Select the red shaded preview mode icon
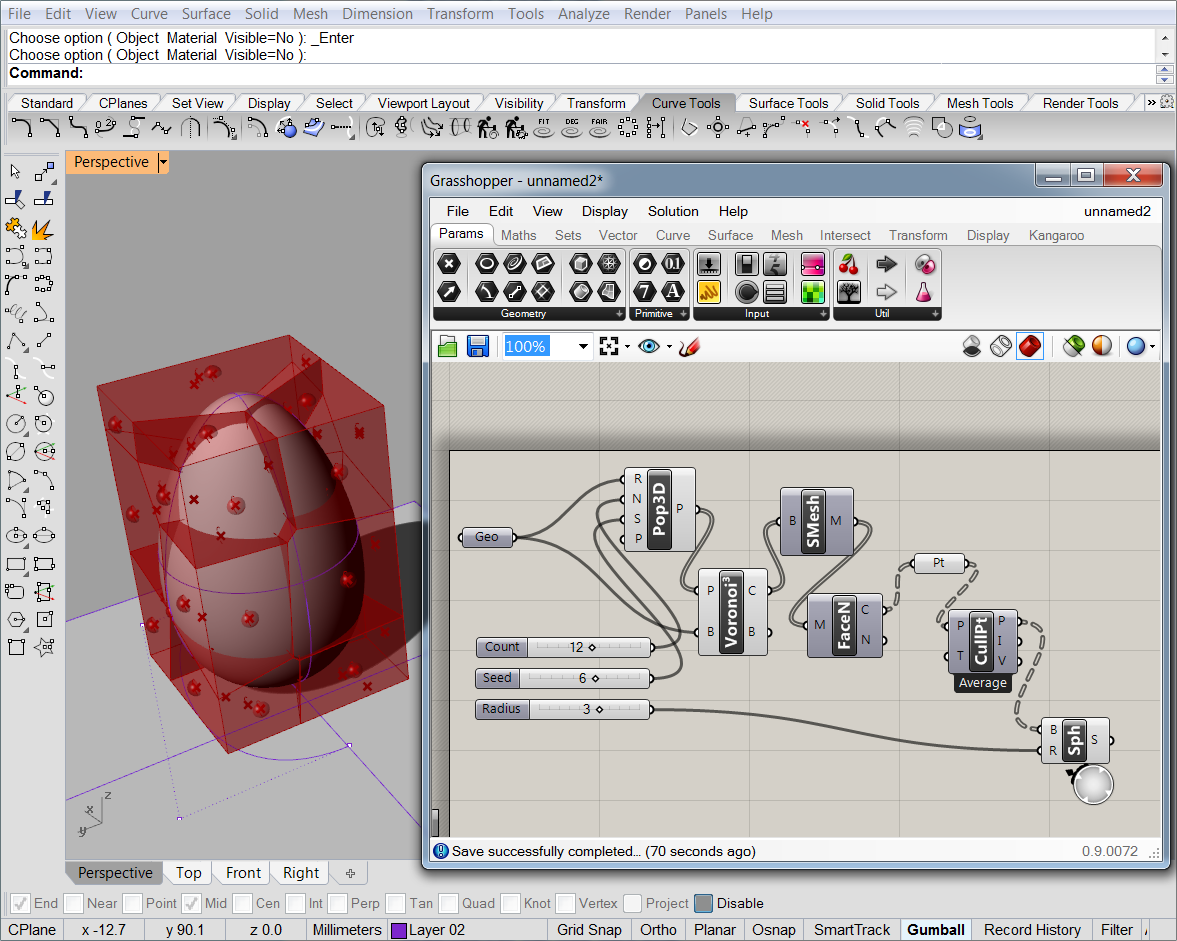 coord(1030,346)
